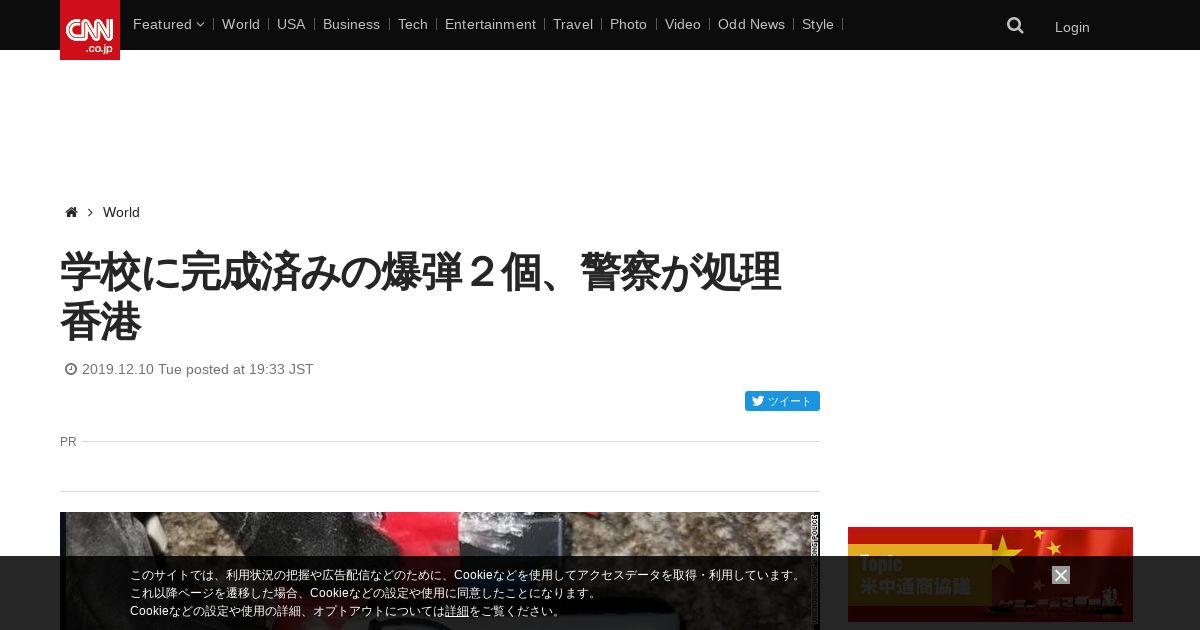Open the Style section
The image size is (1200, 630).
point(818,24)
